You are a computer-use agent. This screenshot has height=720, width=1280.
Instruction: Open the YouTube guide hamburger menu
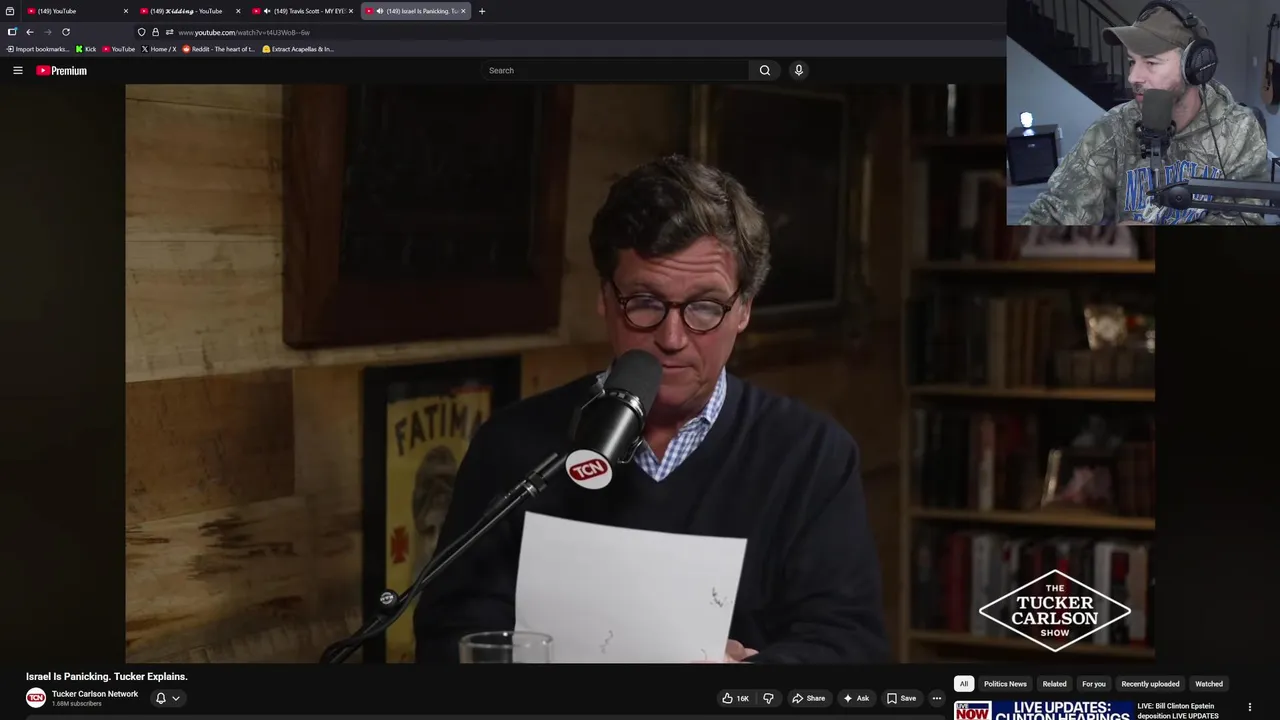(x=18, y=70)
